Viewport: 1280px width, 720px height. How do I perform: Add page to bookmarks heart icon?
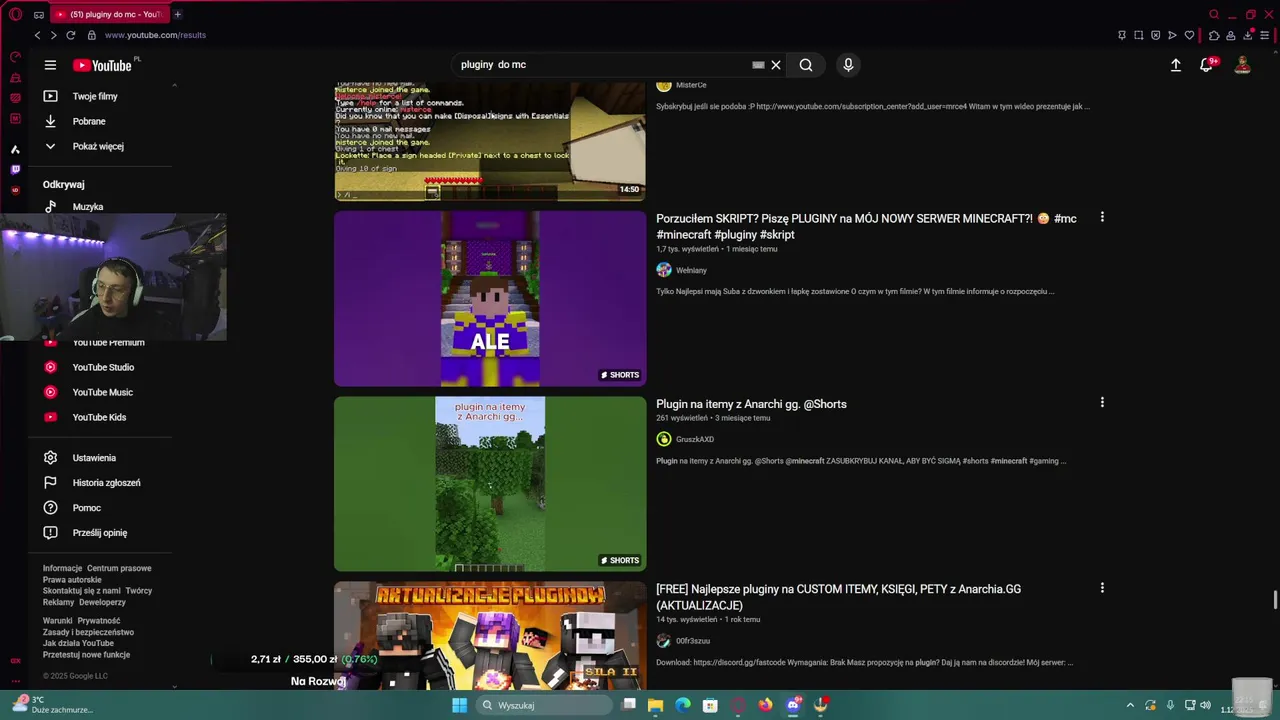click(x=1189, y=35)
